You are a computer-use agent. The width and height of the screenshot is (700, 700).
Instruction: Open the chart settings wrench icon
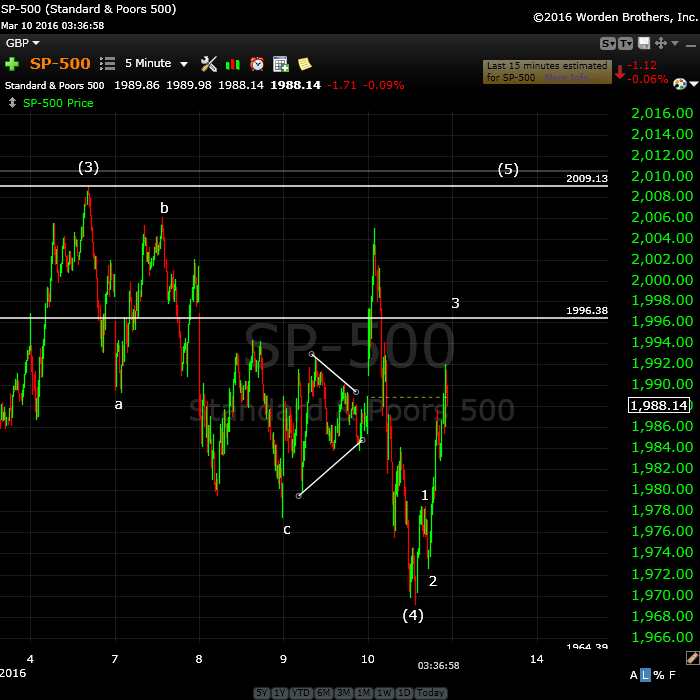208,64
